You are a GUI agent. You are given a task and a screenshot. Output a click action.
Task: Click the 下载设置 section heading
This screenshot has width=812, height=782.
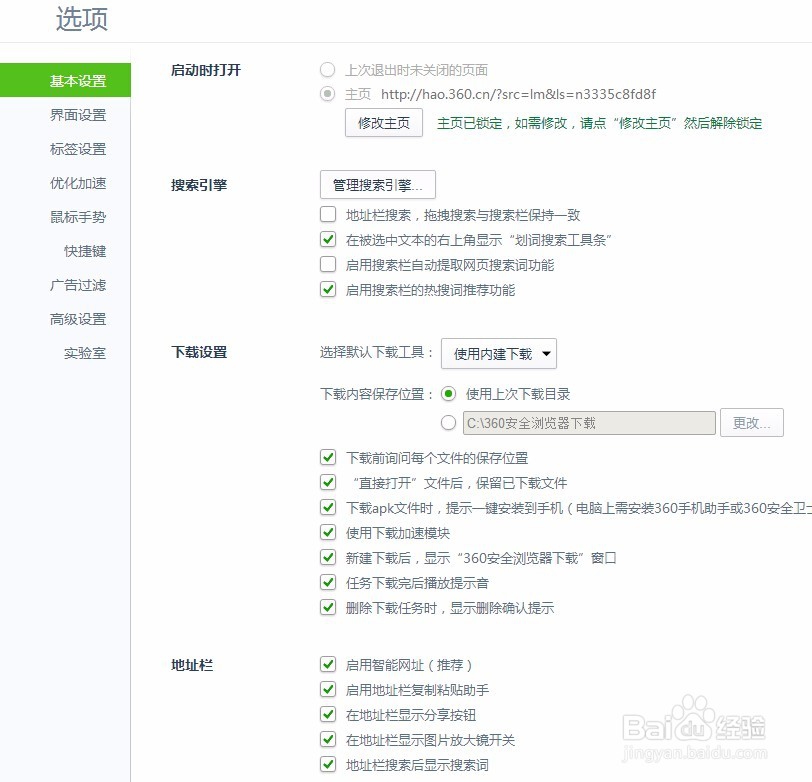tap(199, 352)
